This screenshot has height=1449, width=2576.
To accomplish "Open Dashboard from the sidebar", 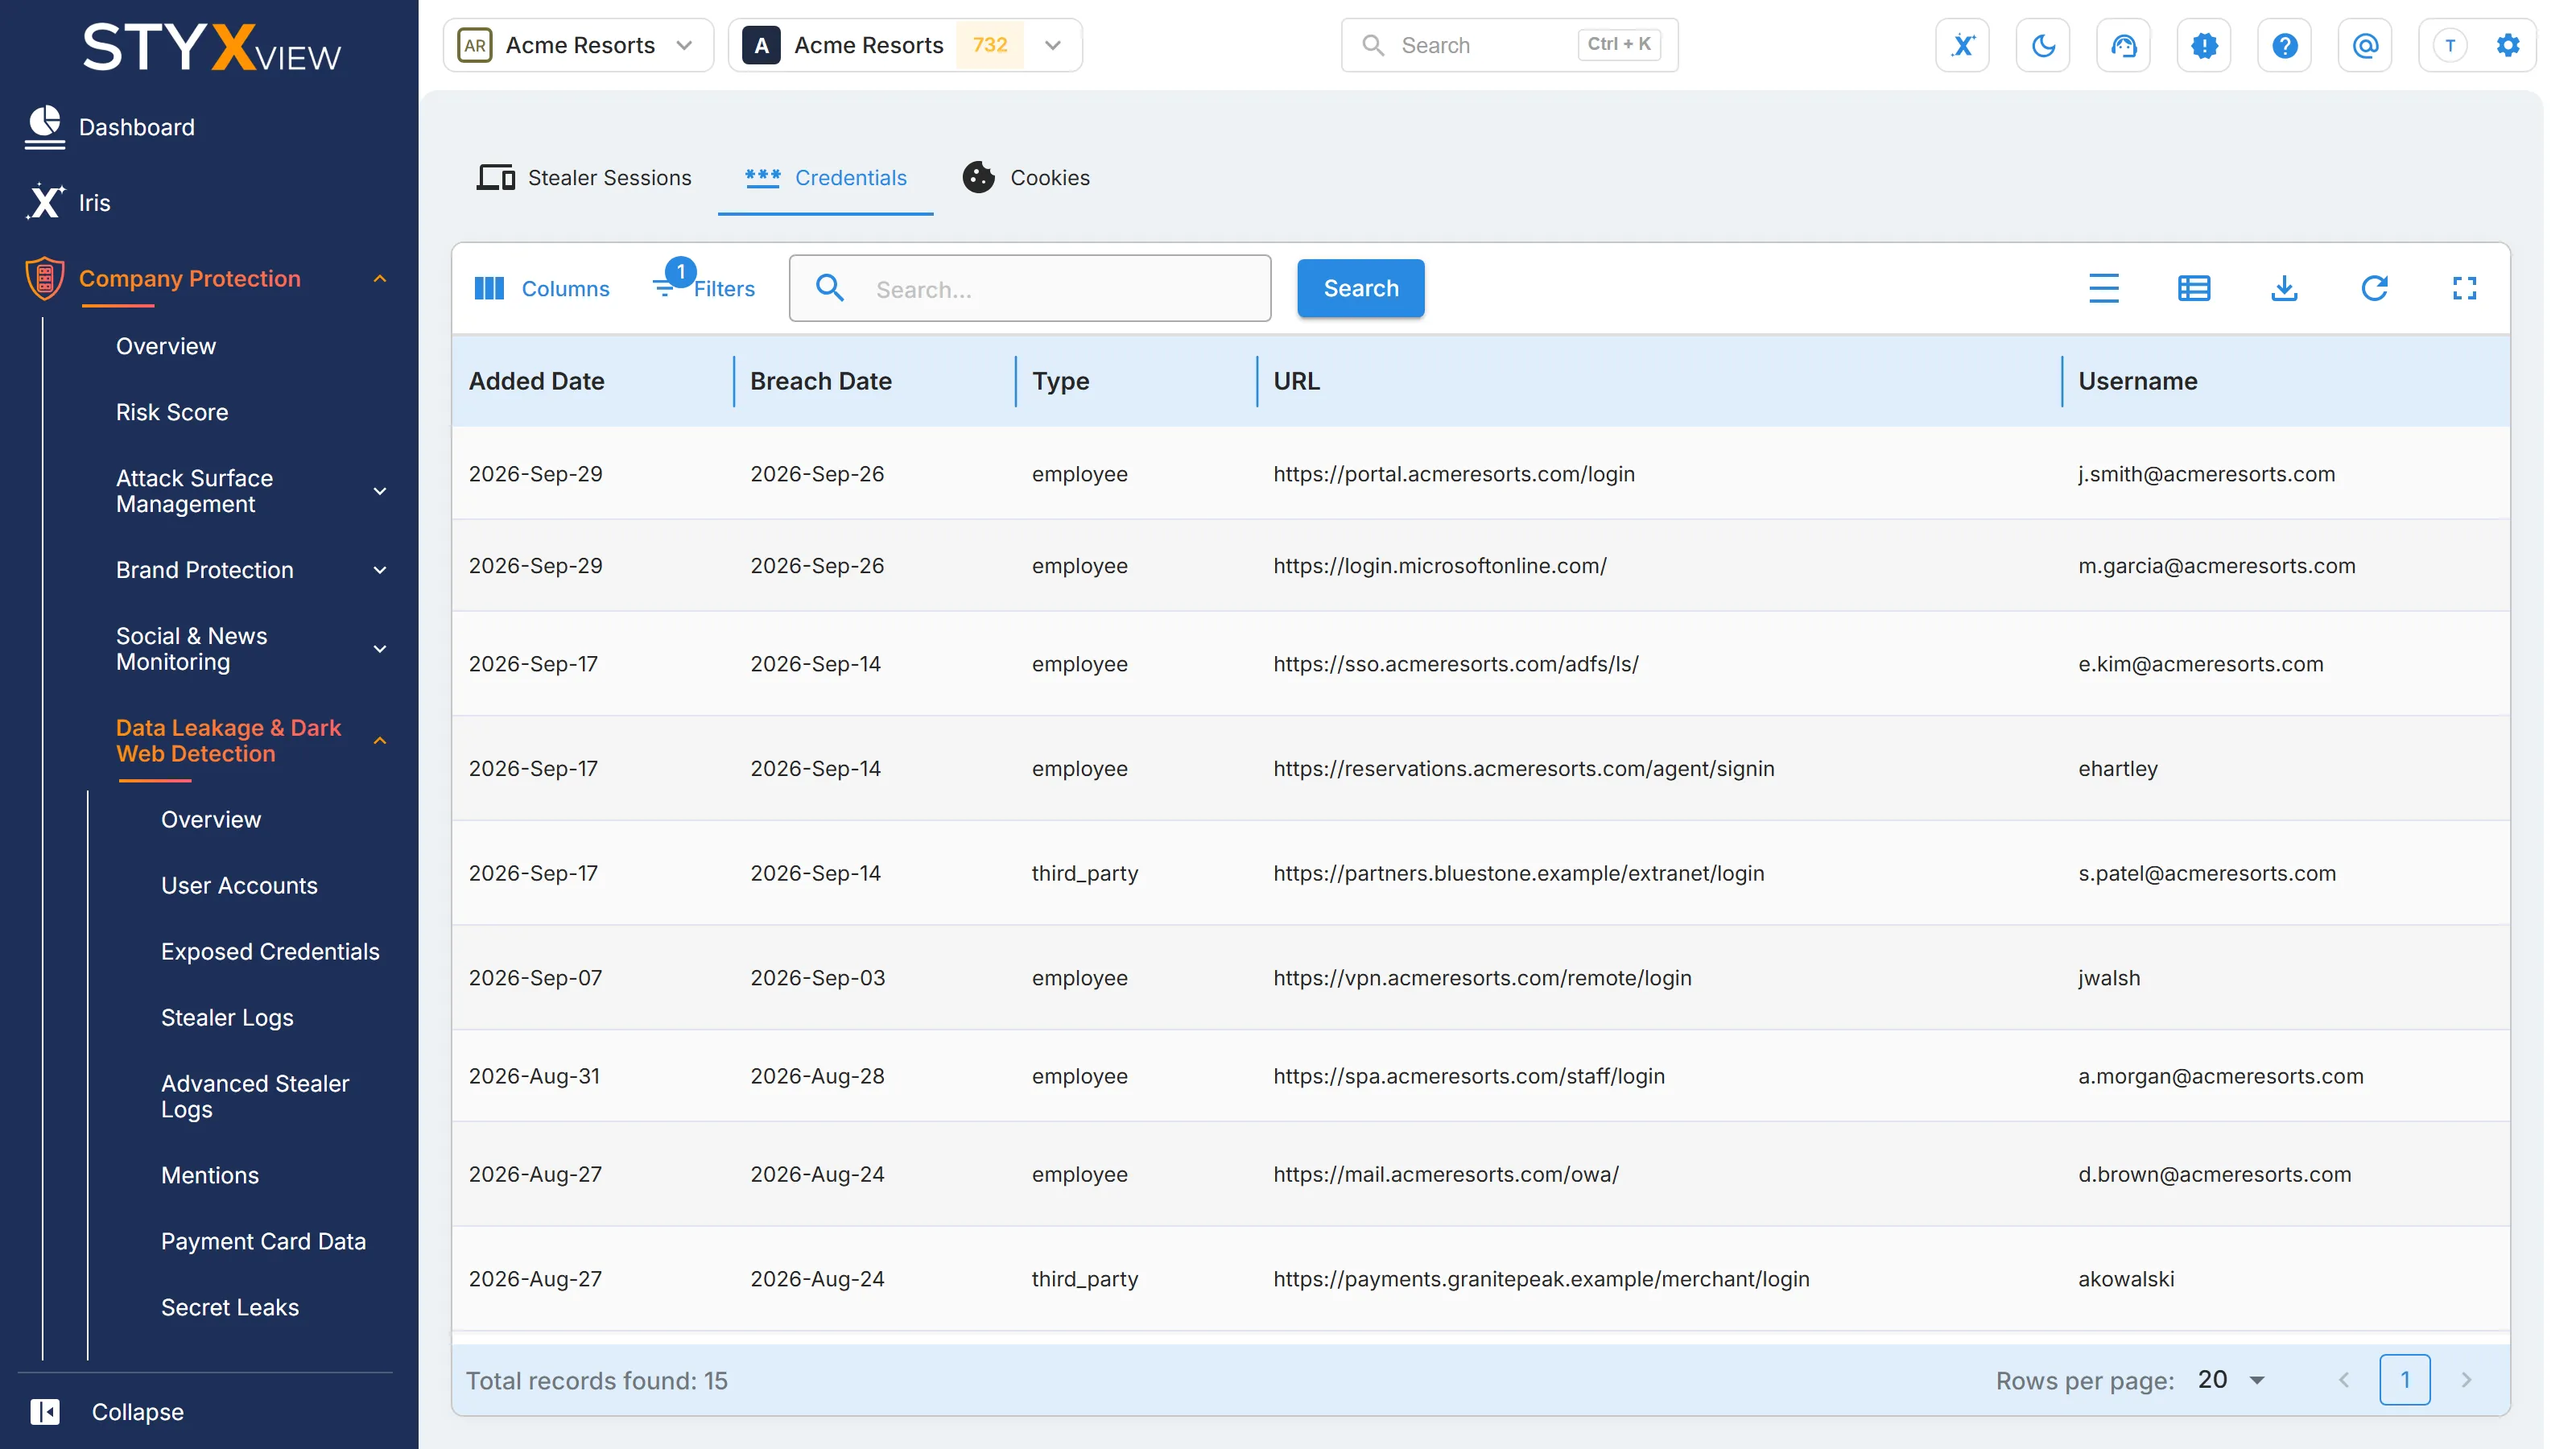I will tap(110, 127).
